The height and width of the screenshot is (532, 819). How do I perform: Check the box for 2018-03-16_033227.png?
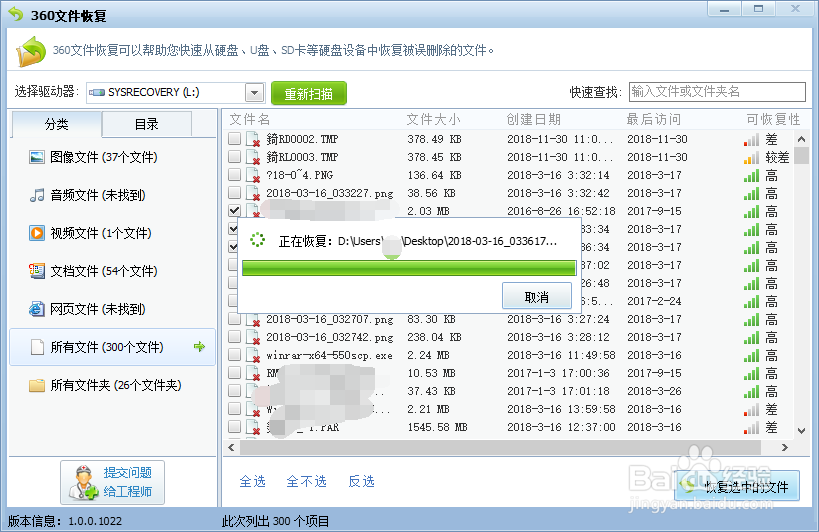235,193
